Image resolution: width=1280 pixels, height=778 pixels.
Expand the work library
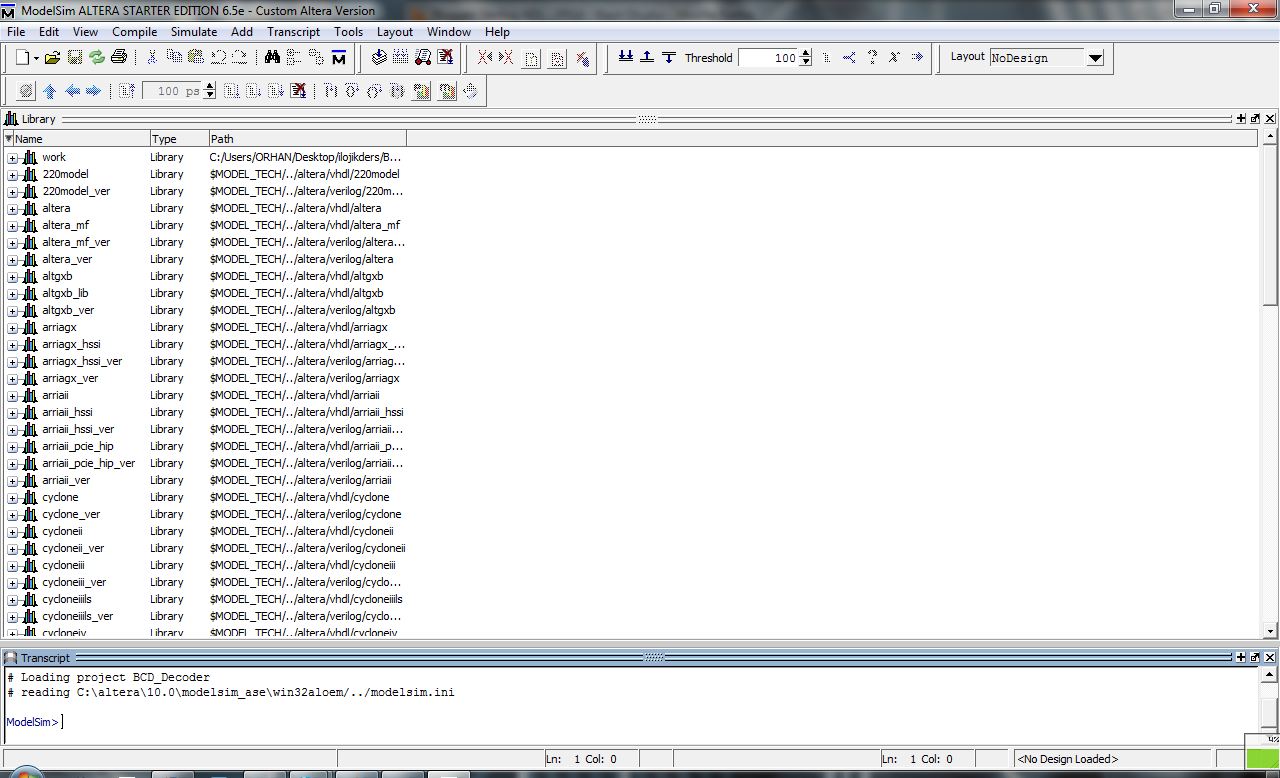pos(12,158)
